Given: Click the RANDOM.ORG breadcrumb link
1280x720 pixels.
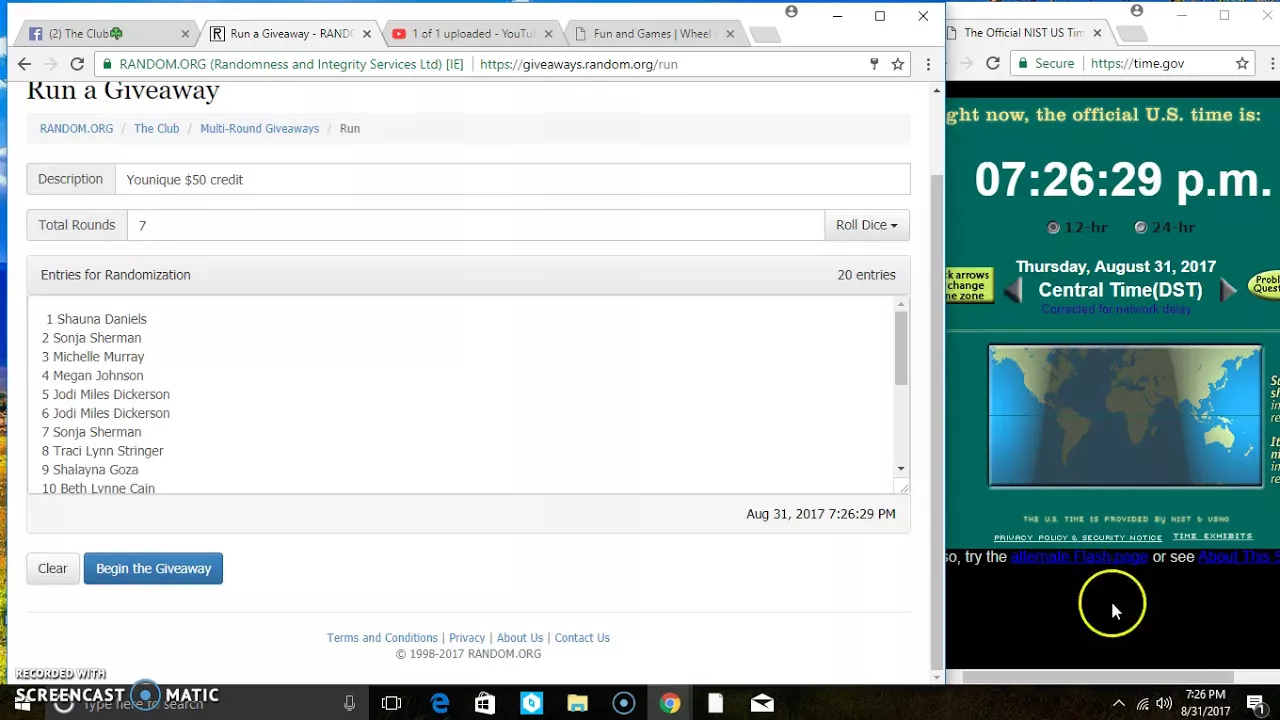Looking at the screenshot, I should [x=76, y=128].
